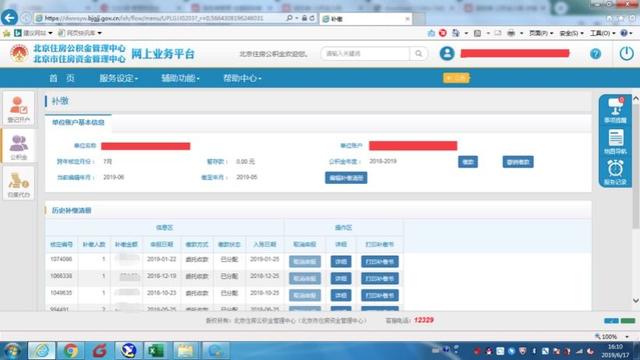Open the 安全(S) dropdown in the command bar
640x360 pixels.
571,33
